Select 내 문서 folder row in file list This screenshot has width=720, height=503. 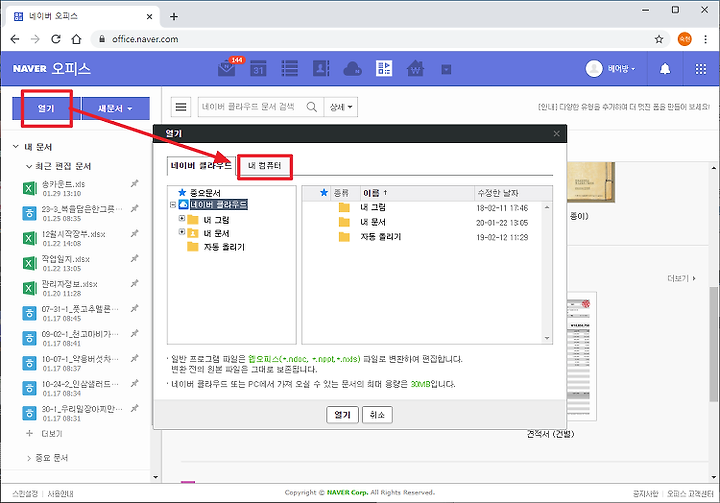click(423, 222)
